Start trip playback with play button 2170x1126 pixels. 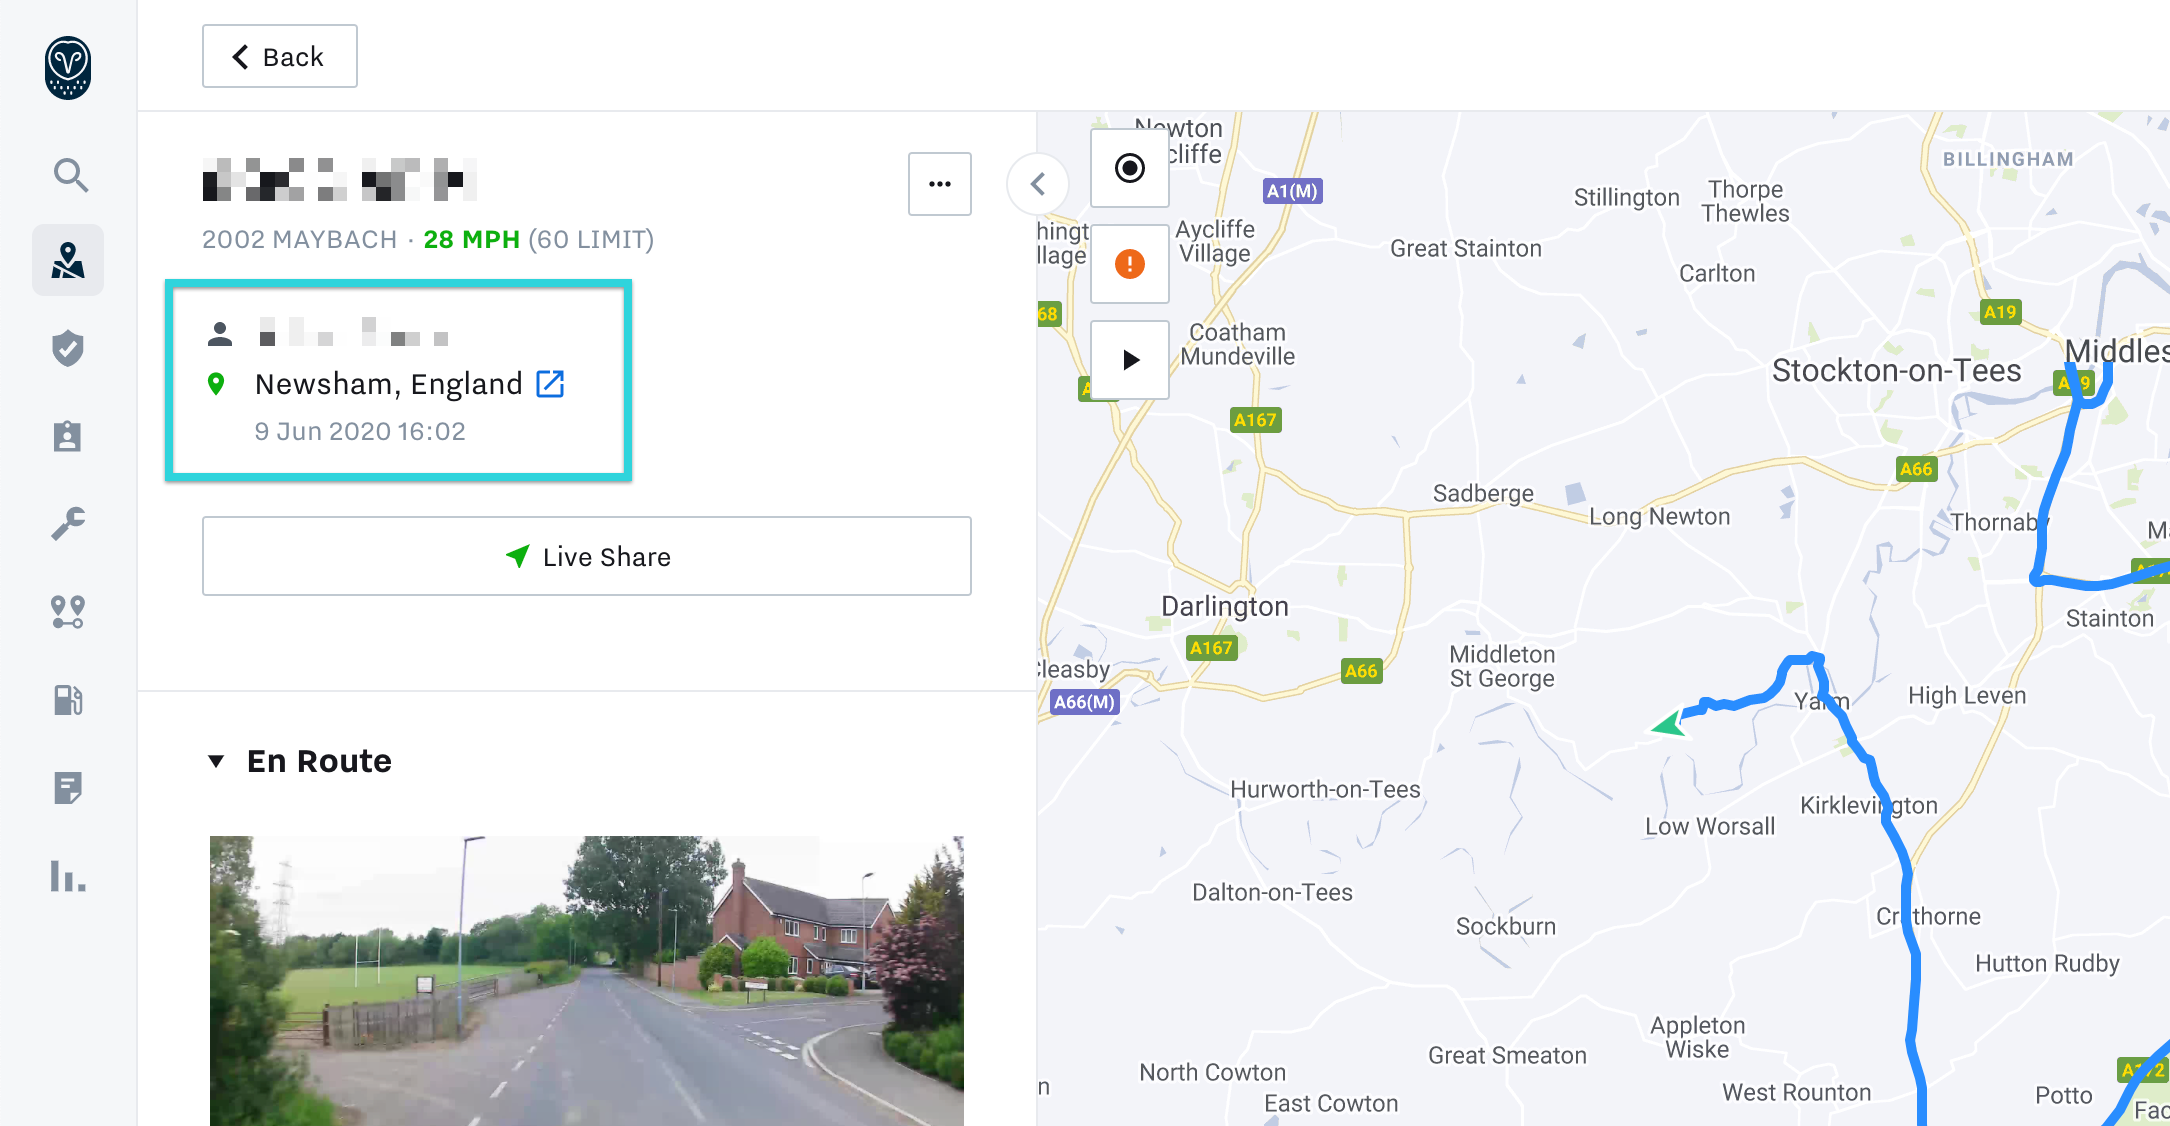(x=1130, y=360)
